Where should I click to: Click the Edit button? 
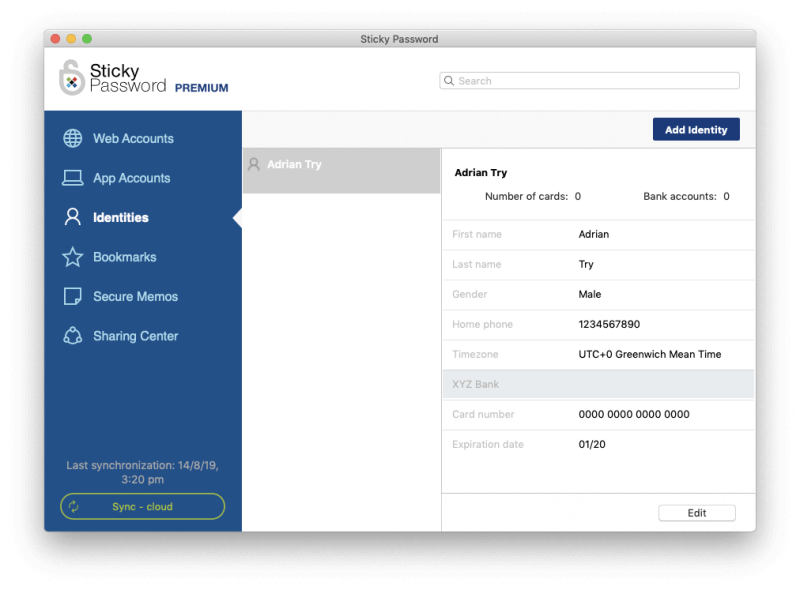pos(696,513)
